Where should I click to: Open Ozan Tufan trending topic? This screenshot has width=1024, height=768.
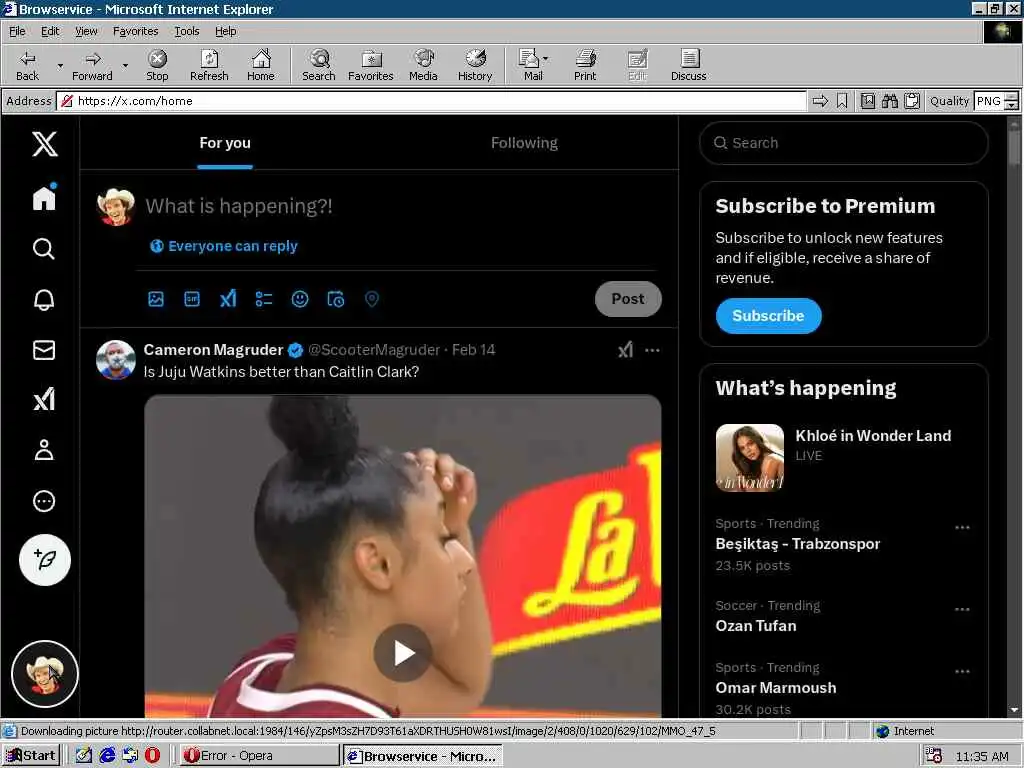756,626
